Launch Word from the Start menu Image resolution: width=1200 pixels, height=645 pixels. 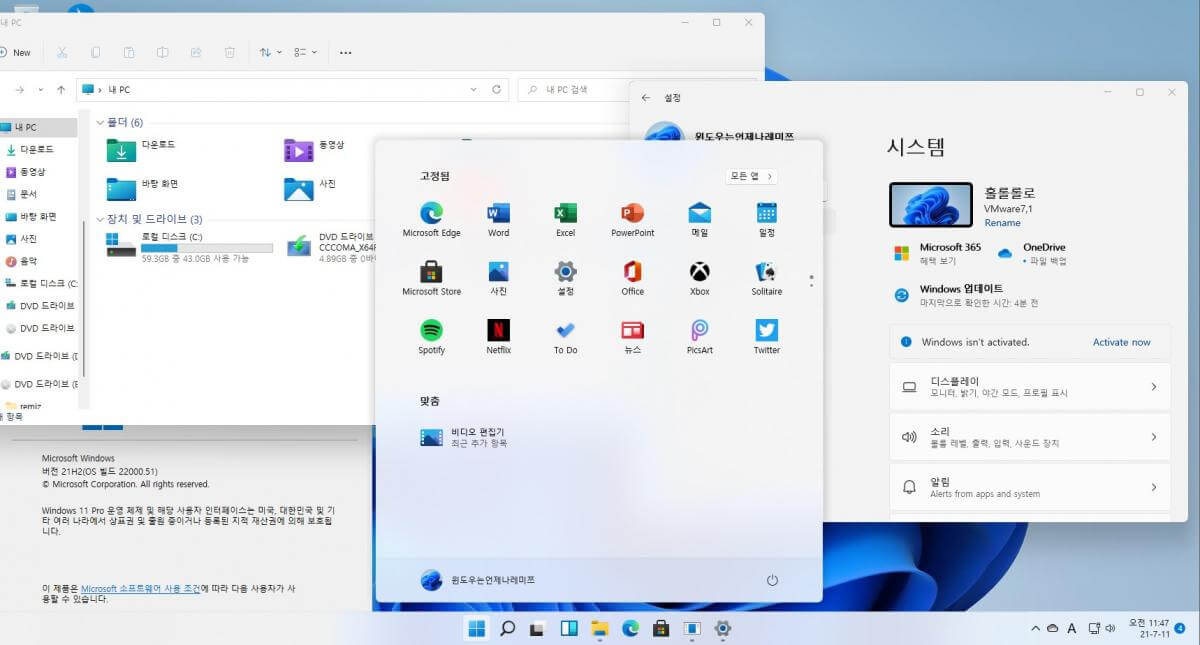pyautogui.click(x=498, y=219)
